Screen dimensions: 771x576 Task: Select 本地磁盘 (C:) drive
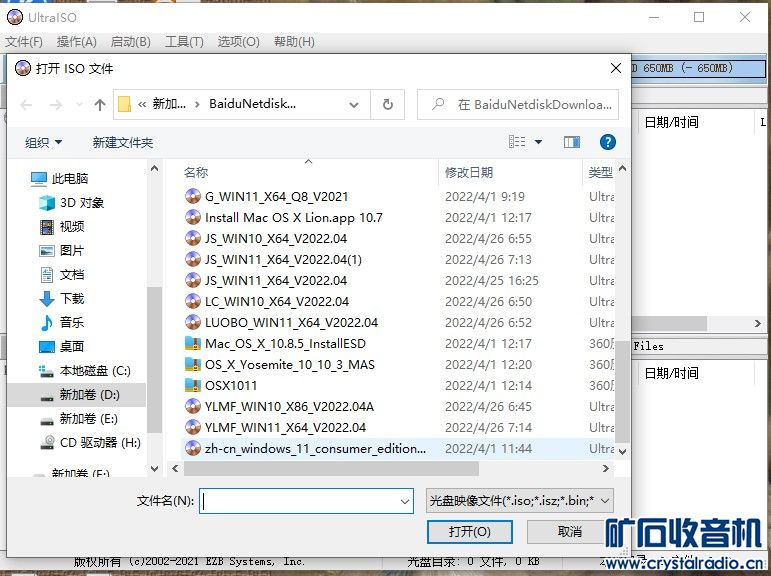point(85,370)
